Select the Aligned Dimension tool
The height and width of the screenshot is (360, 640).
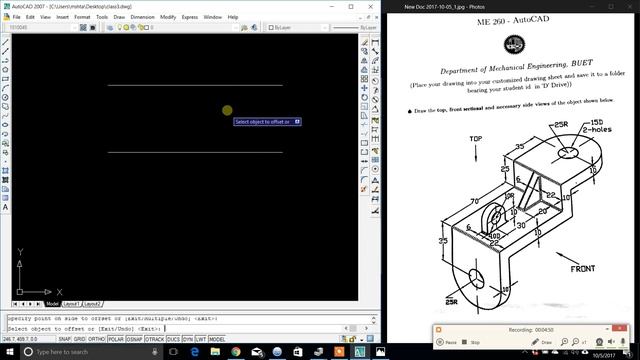375,51
